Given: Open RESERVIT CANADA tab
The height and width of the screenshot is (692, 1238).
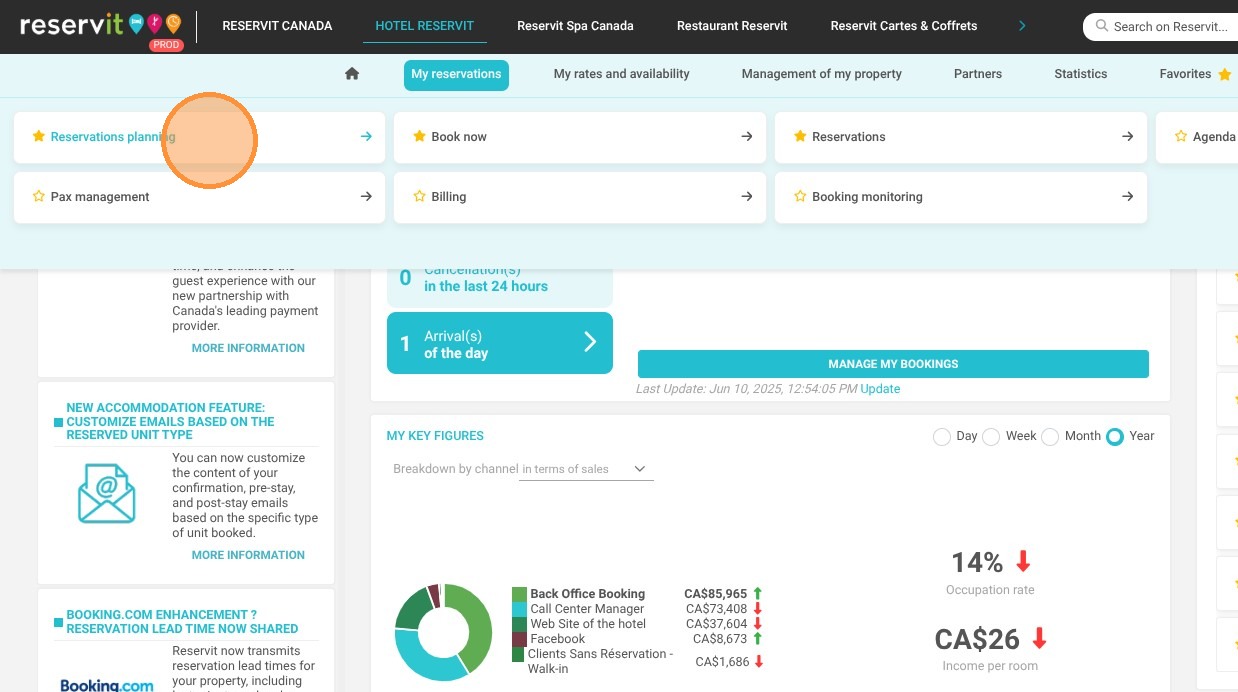Looking at the screenshot, I should coord(277,26).
